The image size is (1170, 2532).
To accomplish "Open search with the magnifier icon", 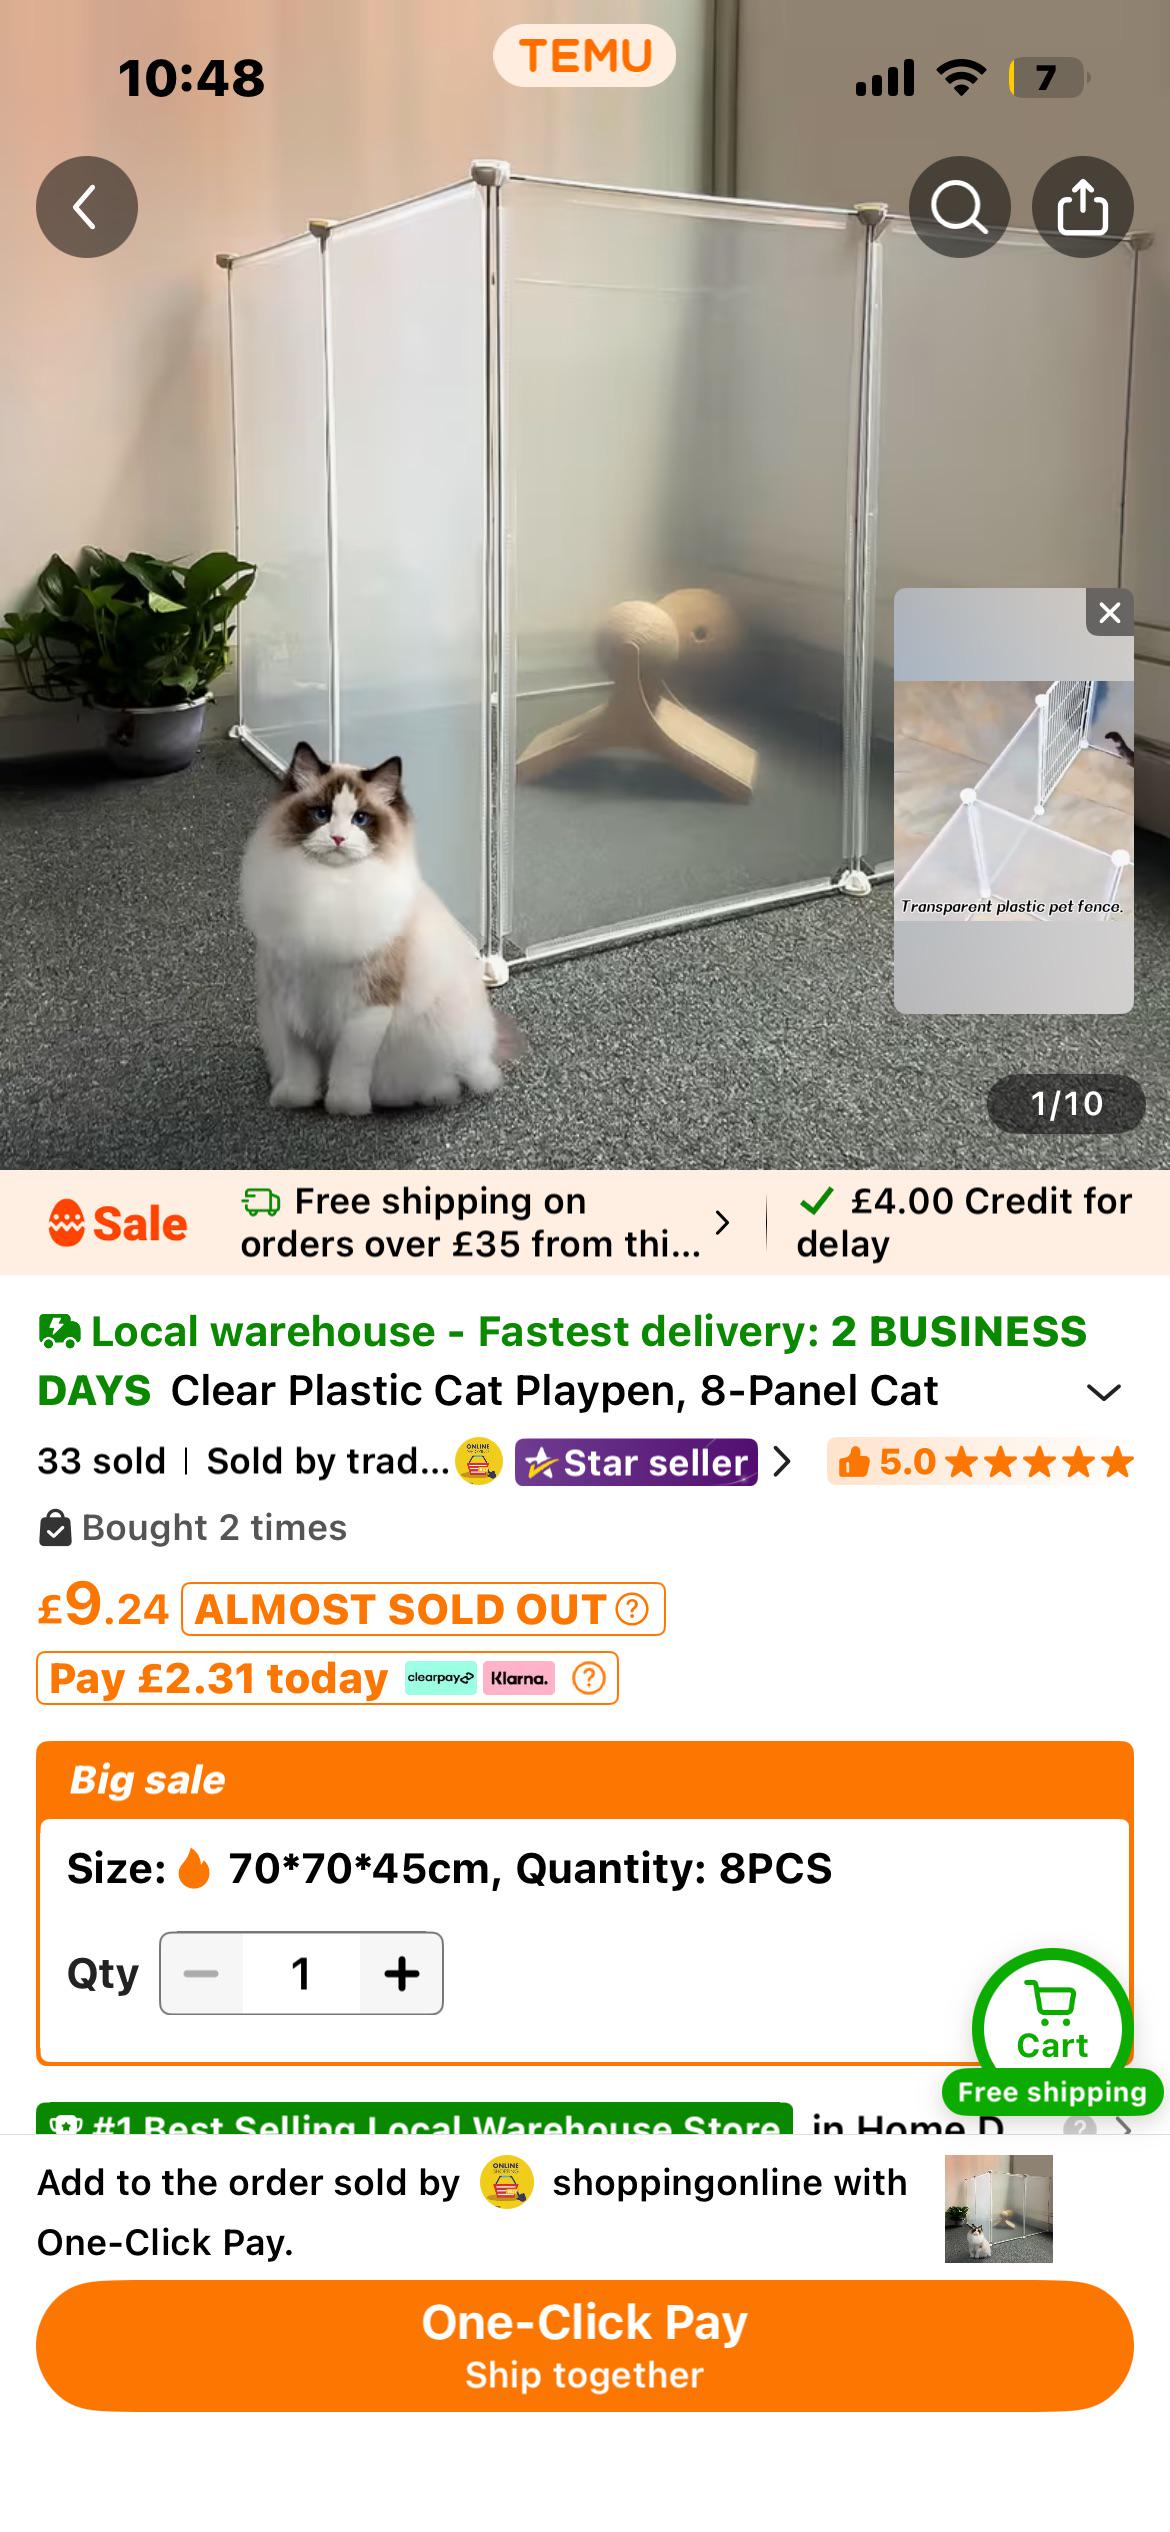I will click(959, 207).
